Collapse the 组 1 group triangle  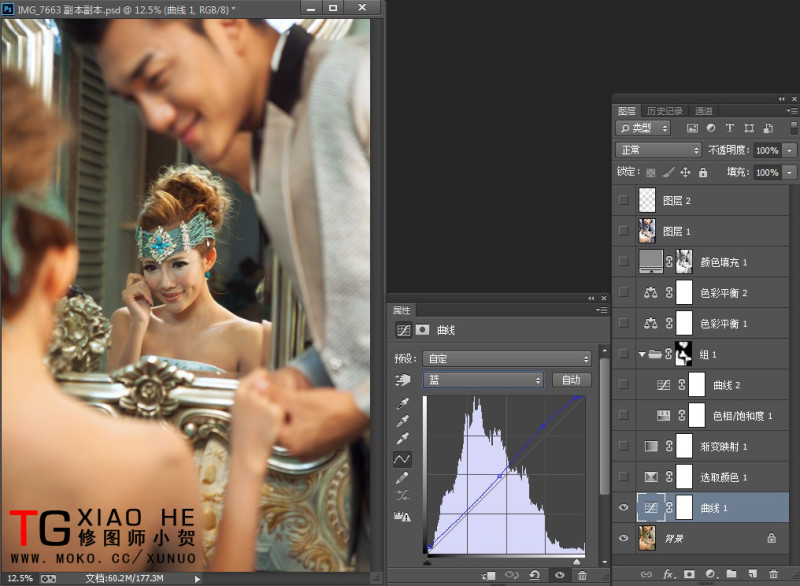tap(642, 354)
